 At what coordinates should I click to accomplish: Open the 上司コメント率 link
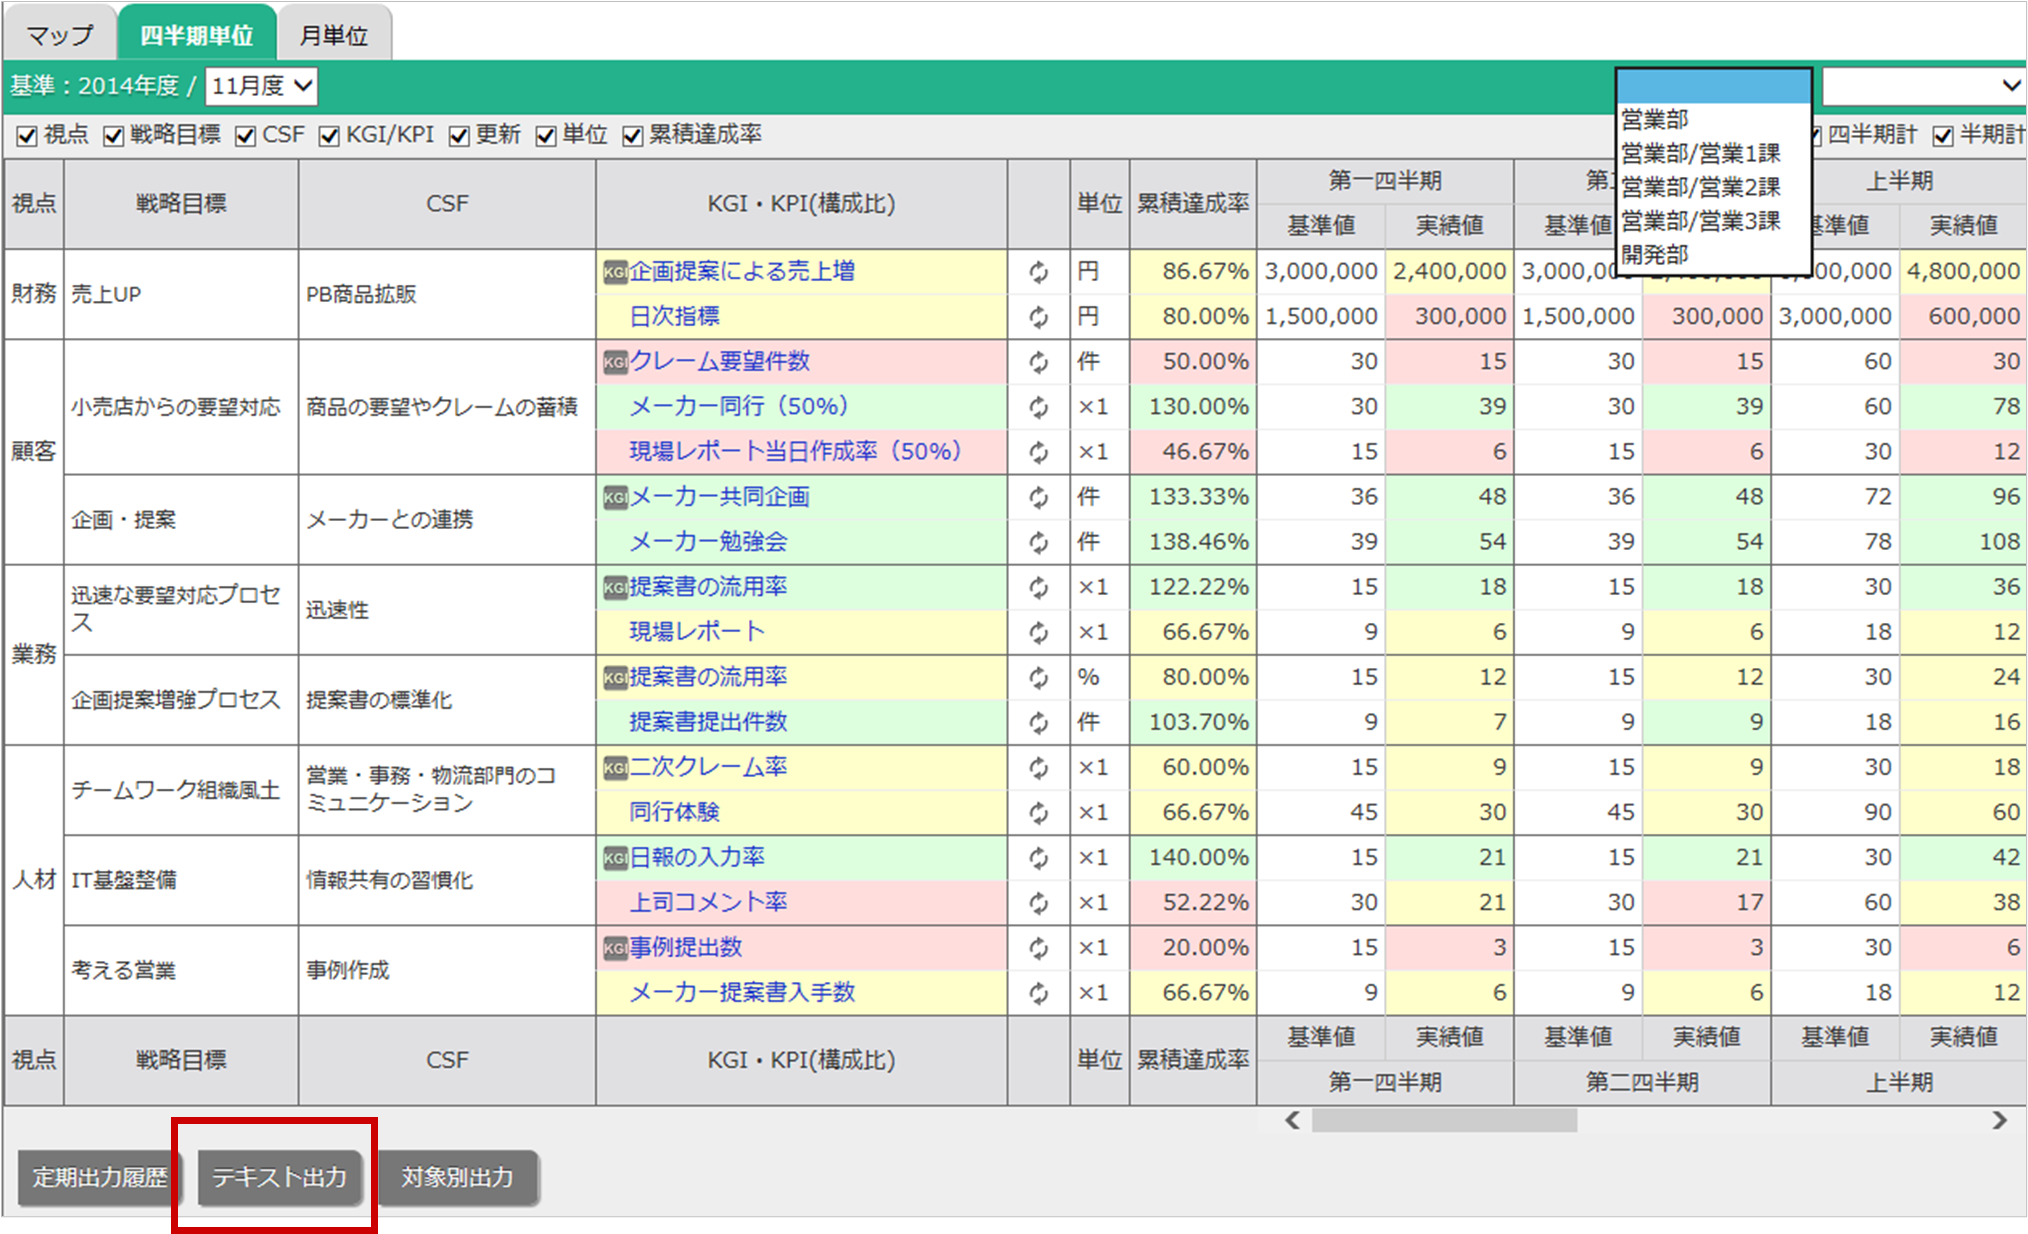point(708,902)
